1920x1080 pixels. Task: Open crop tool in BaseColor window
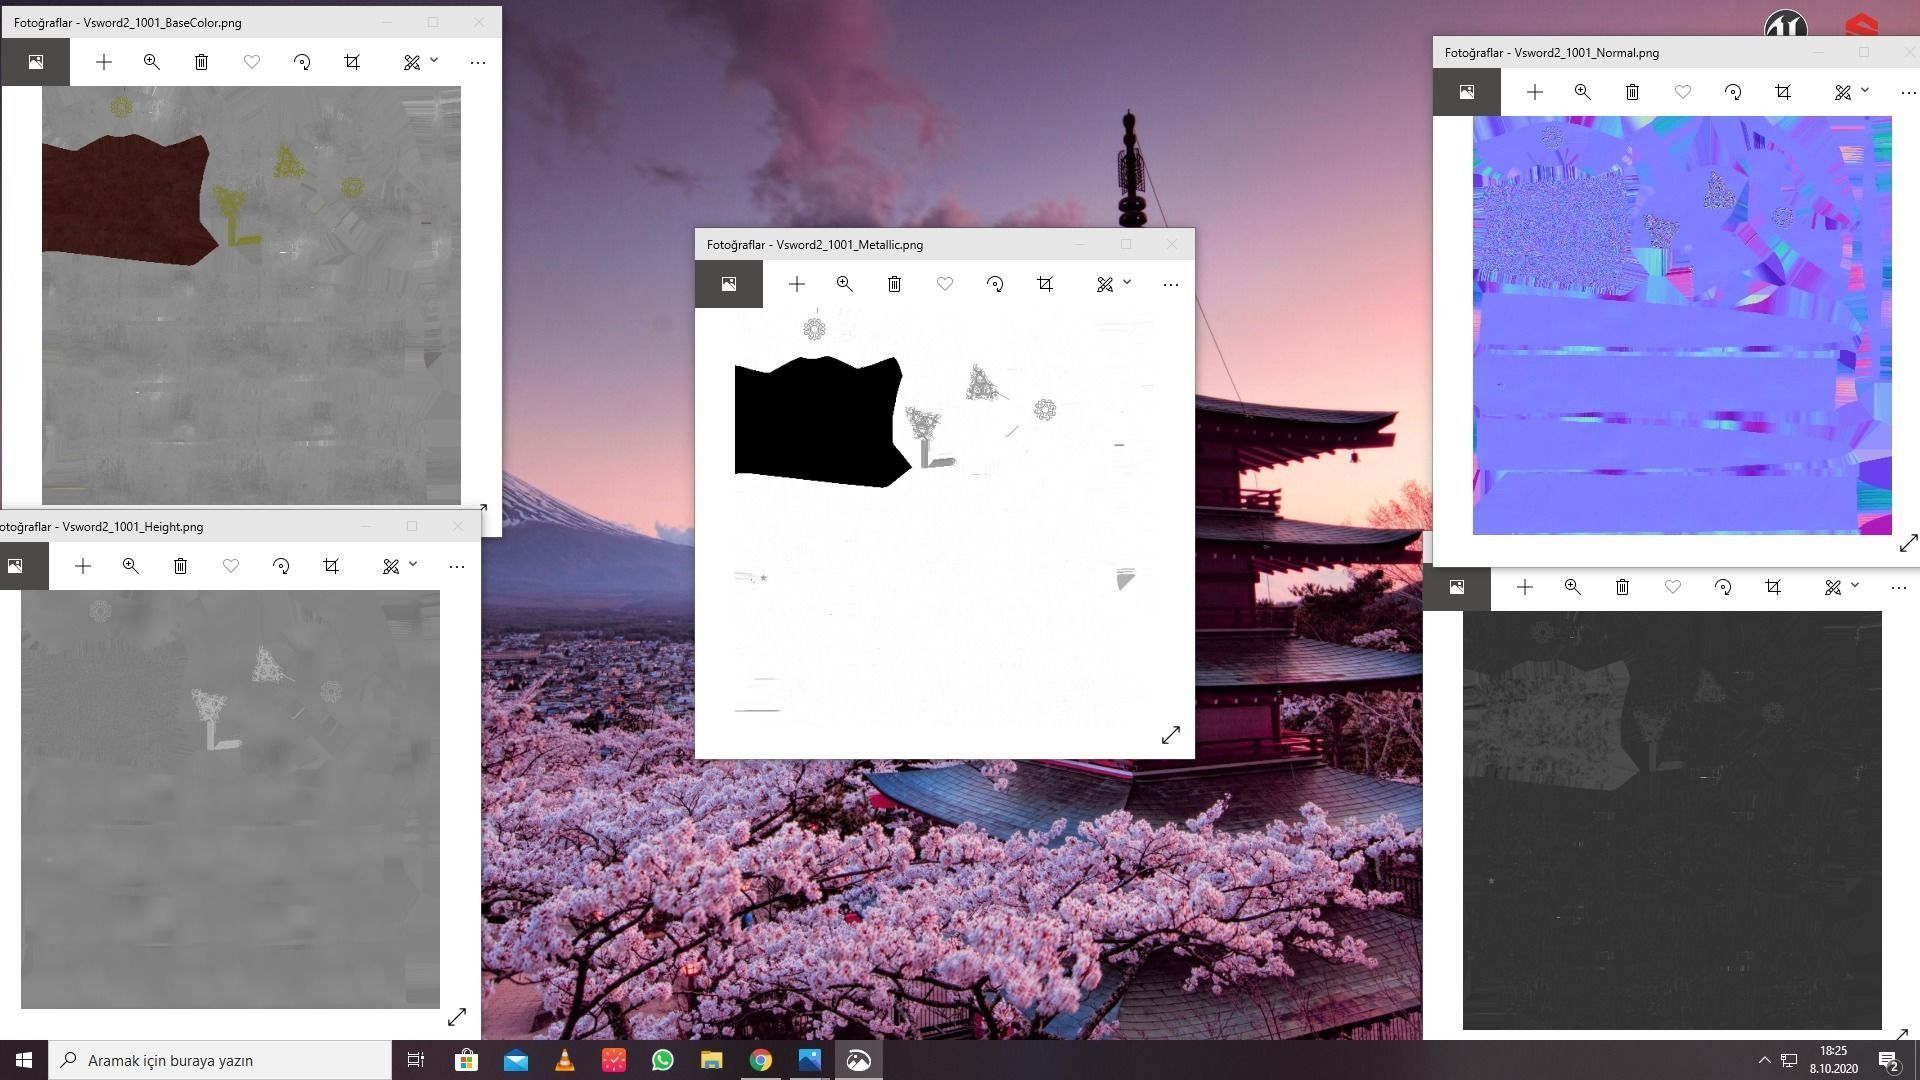pos(352,62)
